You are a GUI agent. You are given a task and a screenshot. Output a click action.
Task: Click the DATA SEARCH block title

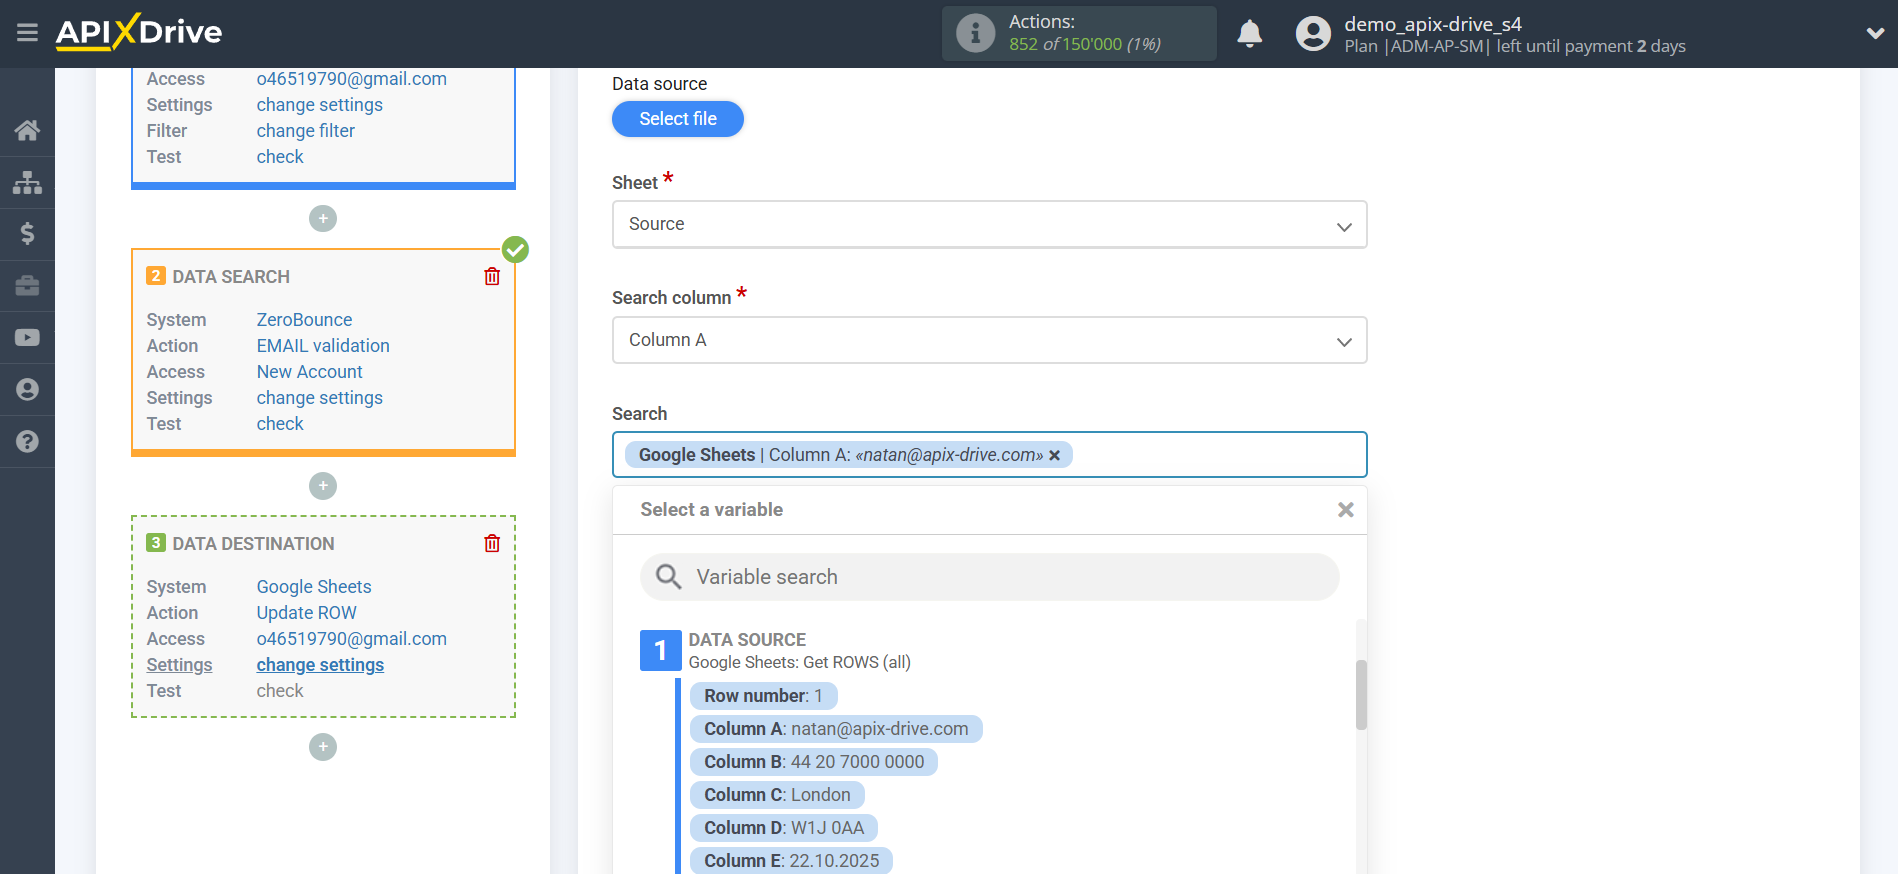pos(231,277)
